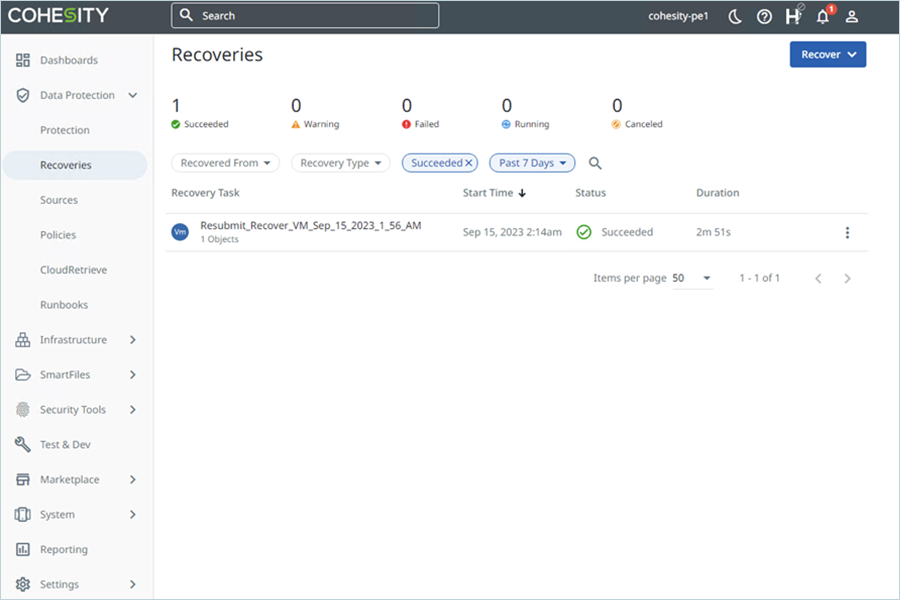Go to Dashboards

[69, 60]
